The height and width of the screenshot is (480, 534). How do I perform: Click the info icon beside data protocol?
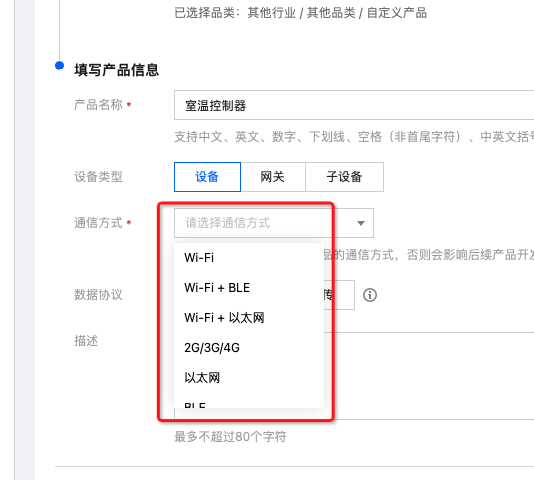pos(370,295)
